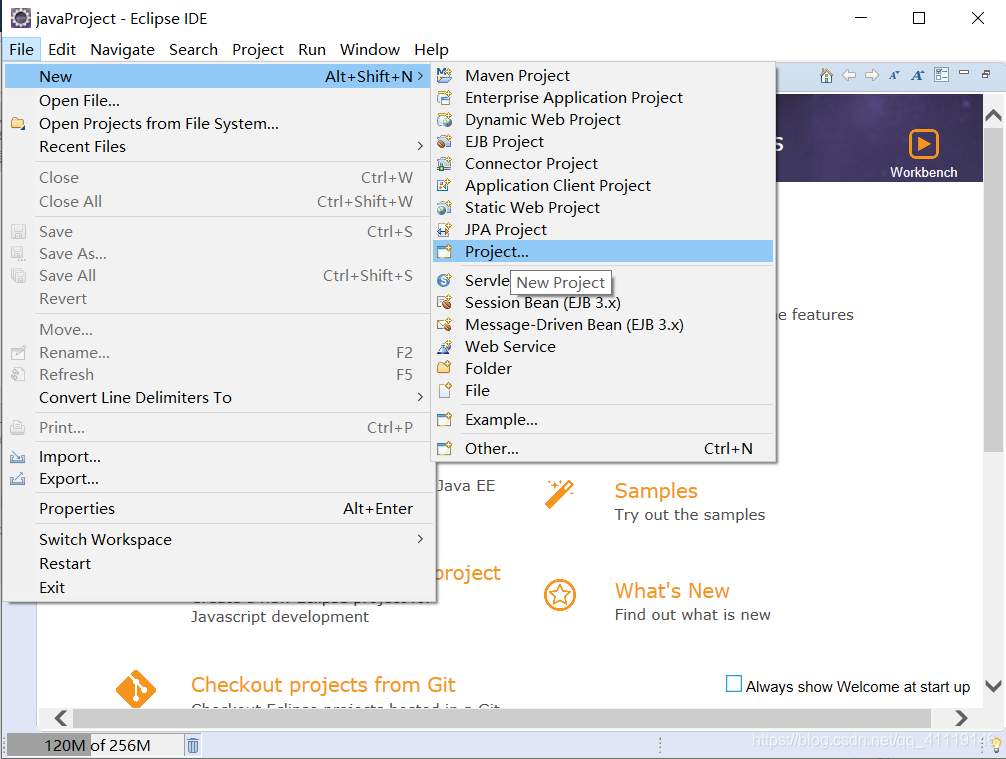Expand the Switch Workspace submenu

(420, 539)
